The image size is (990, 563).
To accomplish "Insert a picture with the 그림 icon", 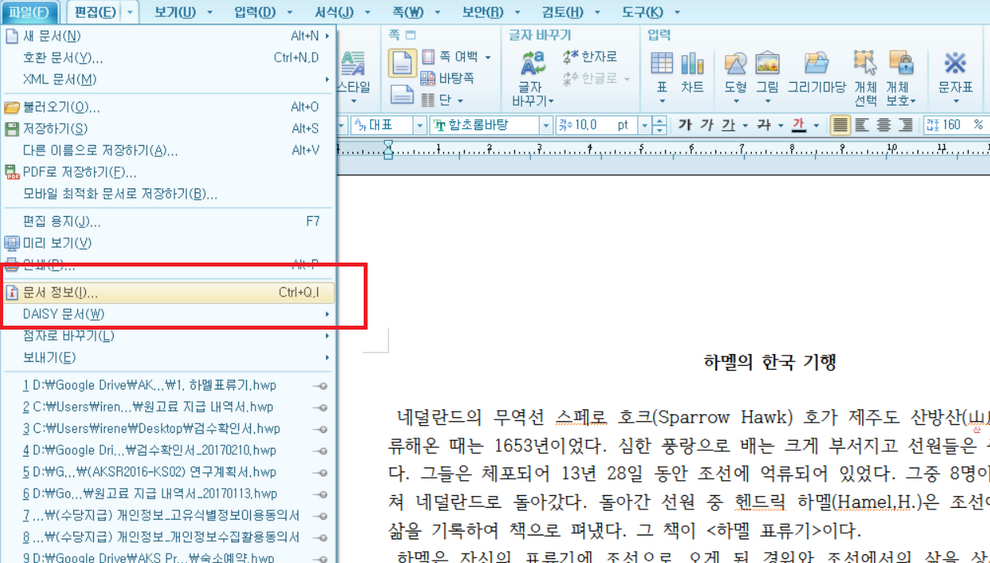I will (767, 72).
